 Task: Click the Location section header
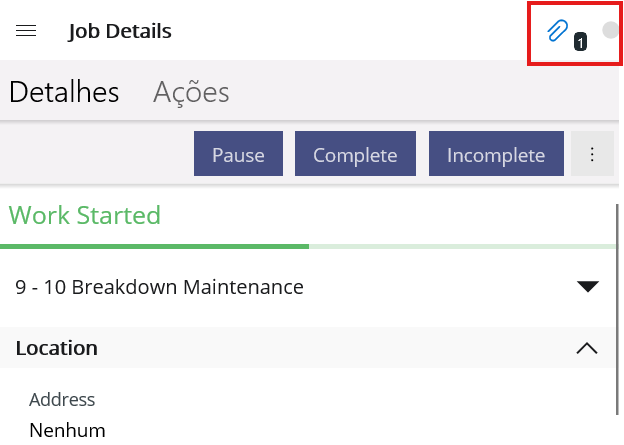click(x=307, y=348)
